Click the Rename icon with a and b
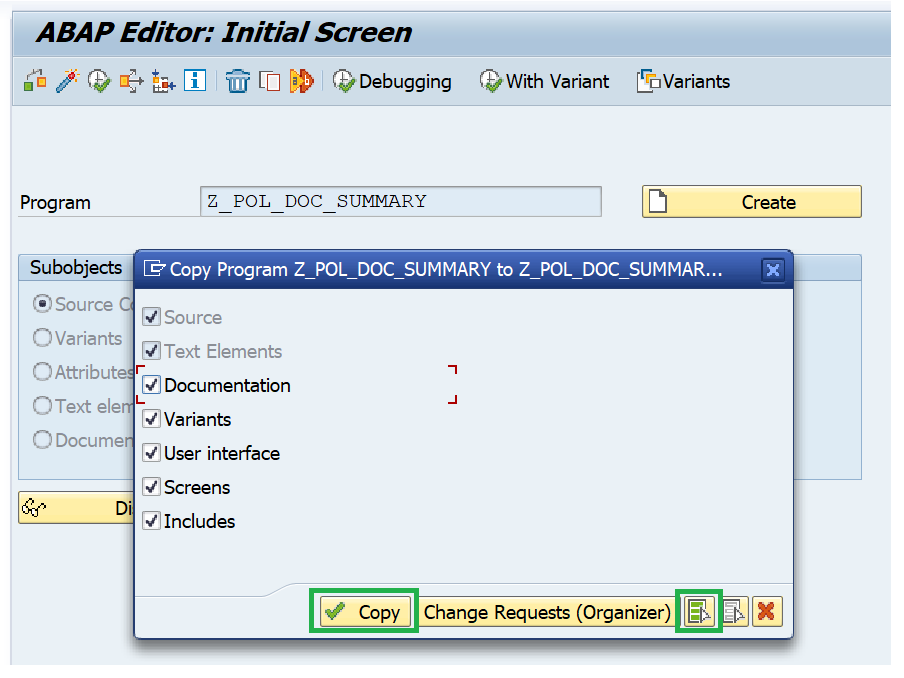This screenshot has width=904, height=678. pyautogui.click(x=302, y=81)
